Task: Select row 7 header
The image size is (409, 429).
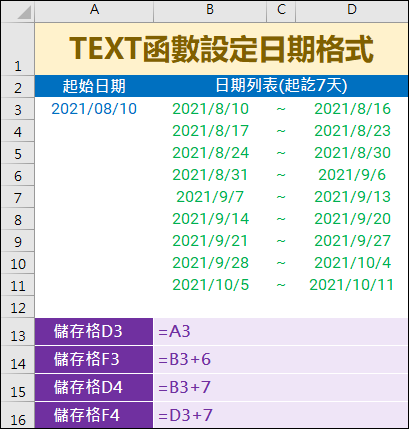Action: point(18,197)
